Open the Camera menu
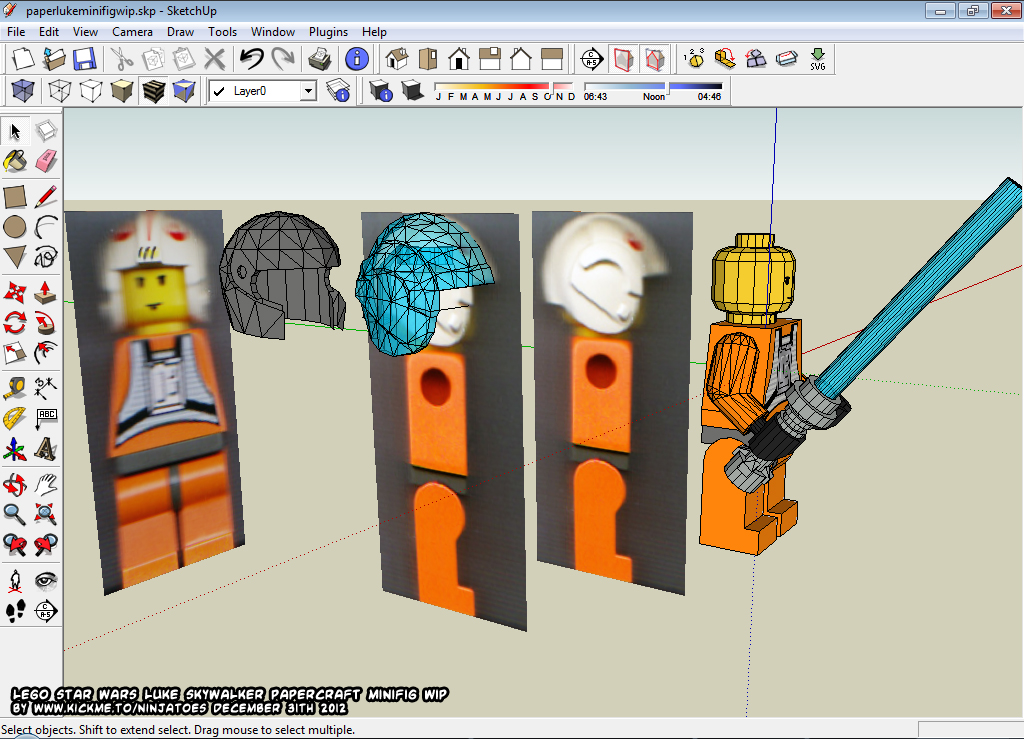 point(132,31)
